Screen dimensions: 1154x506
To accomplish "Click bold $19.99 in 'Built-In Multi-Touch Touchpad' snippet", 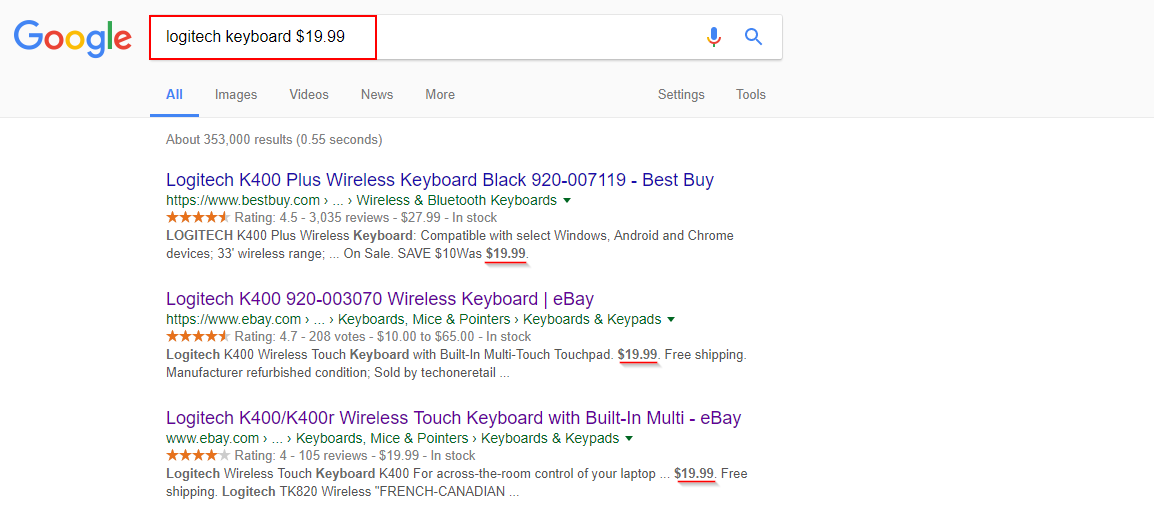I will click(x=637, y=354).
